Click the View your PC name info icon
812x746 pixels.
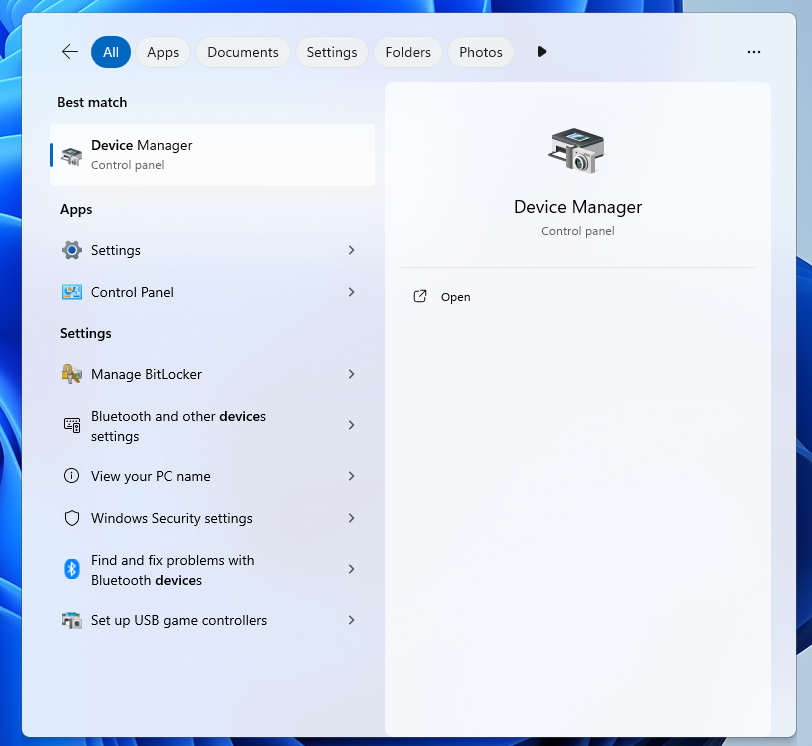71,476
